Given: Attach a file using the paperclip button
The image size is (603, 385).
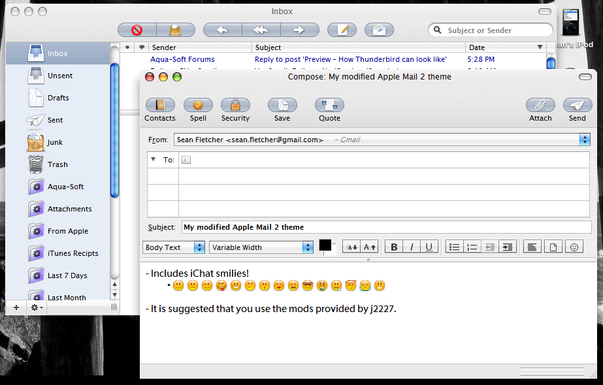Looking at the screenshot, I should click(540, 110).
